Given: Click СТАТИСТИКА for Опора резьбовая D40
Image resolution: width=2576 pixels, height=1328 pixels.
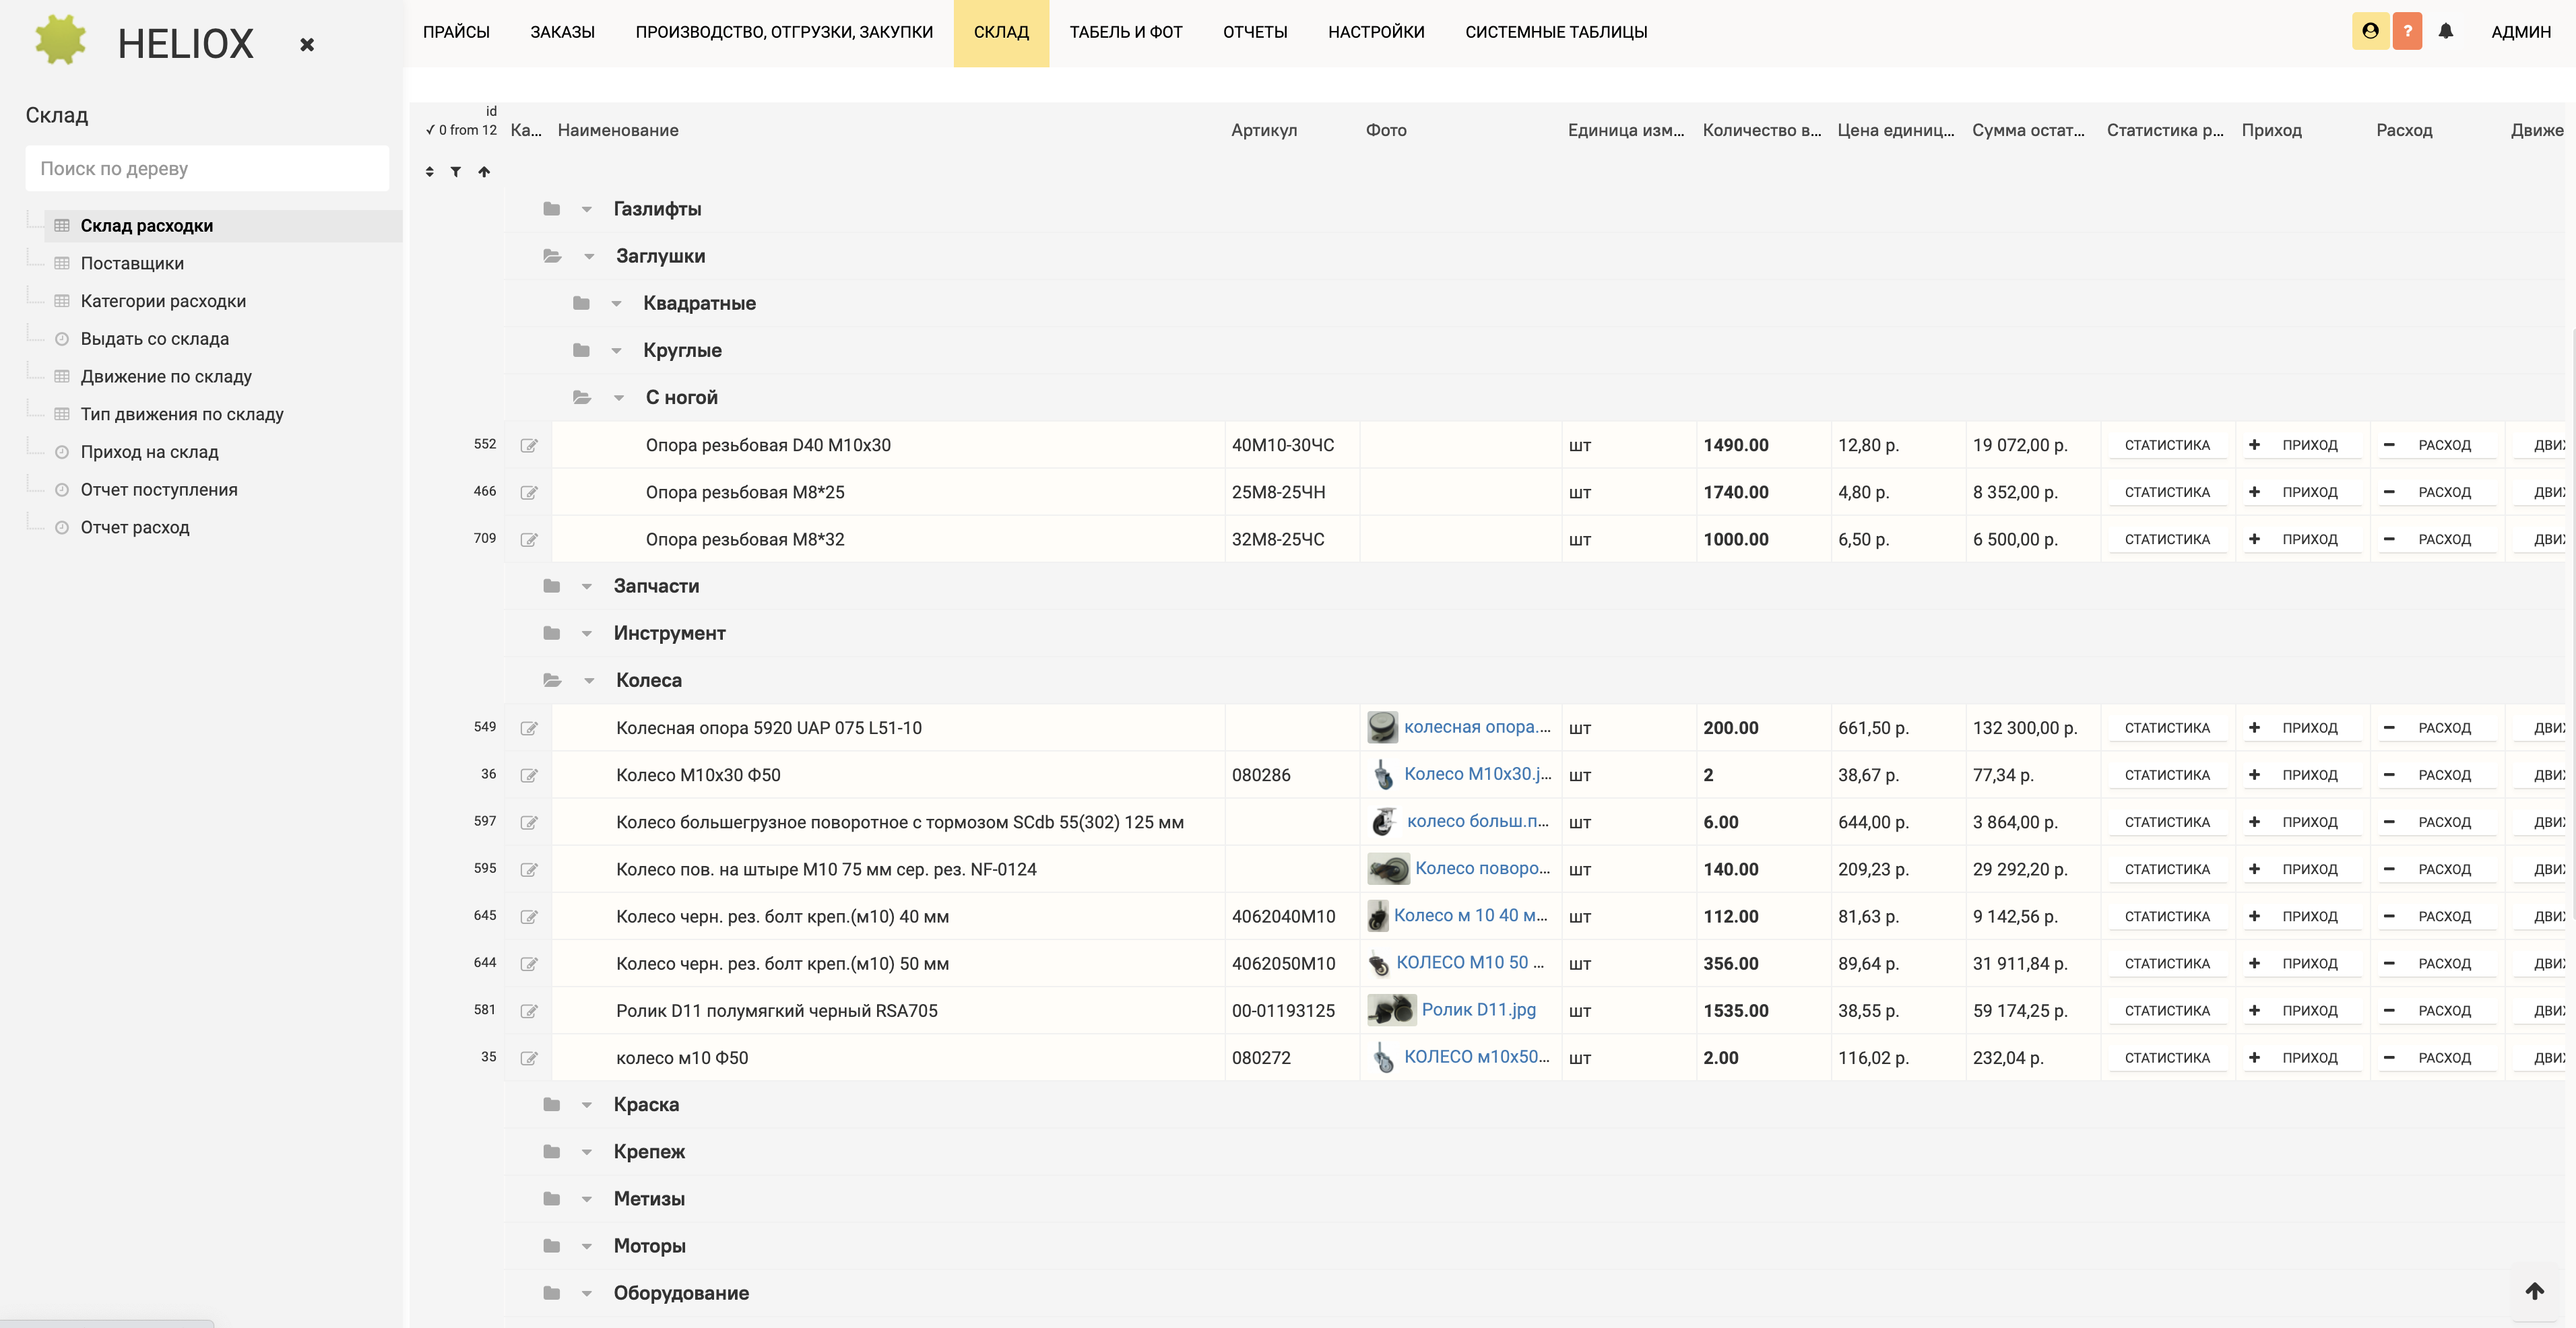Looking at the screenshot, I should coord(2167,445).
